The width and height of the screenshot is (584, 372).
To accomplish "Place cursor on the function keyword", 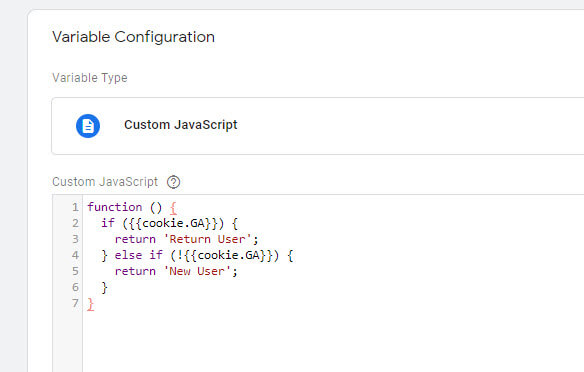I will coord(115,207).
